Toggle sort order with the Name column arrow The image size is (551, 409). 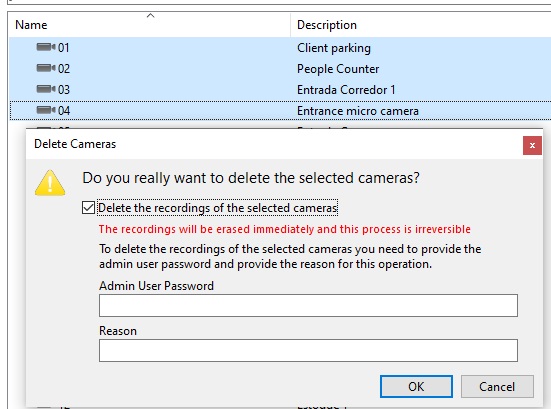point(150,15)
